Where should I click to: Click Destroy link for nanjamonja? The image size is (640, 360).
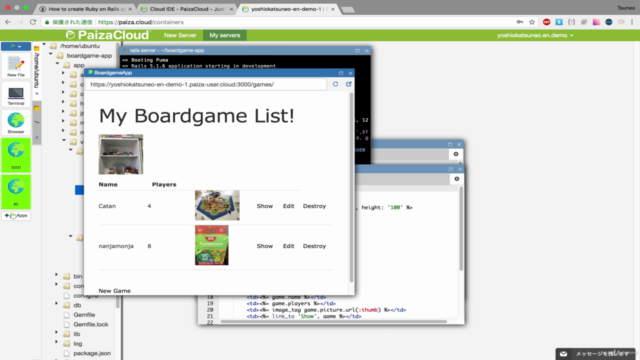[314, 246]
